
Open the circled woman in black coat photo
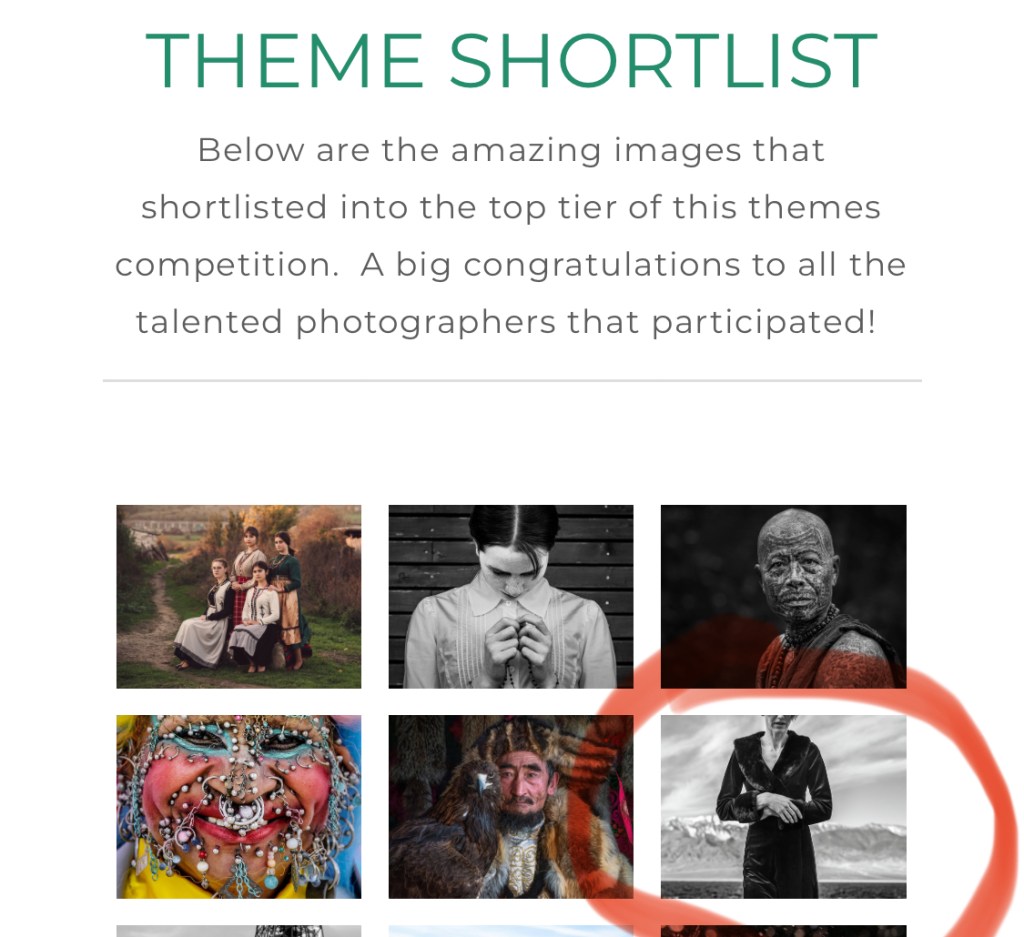[x=783, y=806]
